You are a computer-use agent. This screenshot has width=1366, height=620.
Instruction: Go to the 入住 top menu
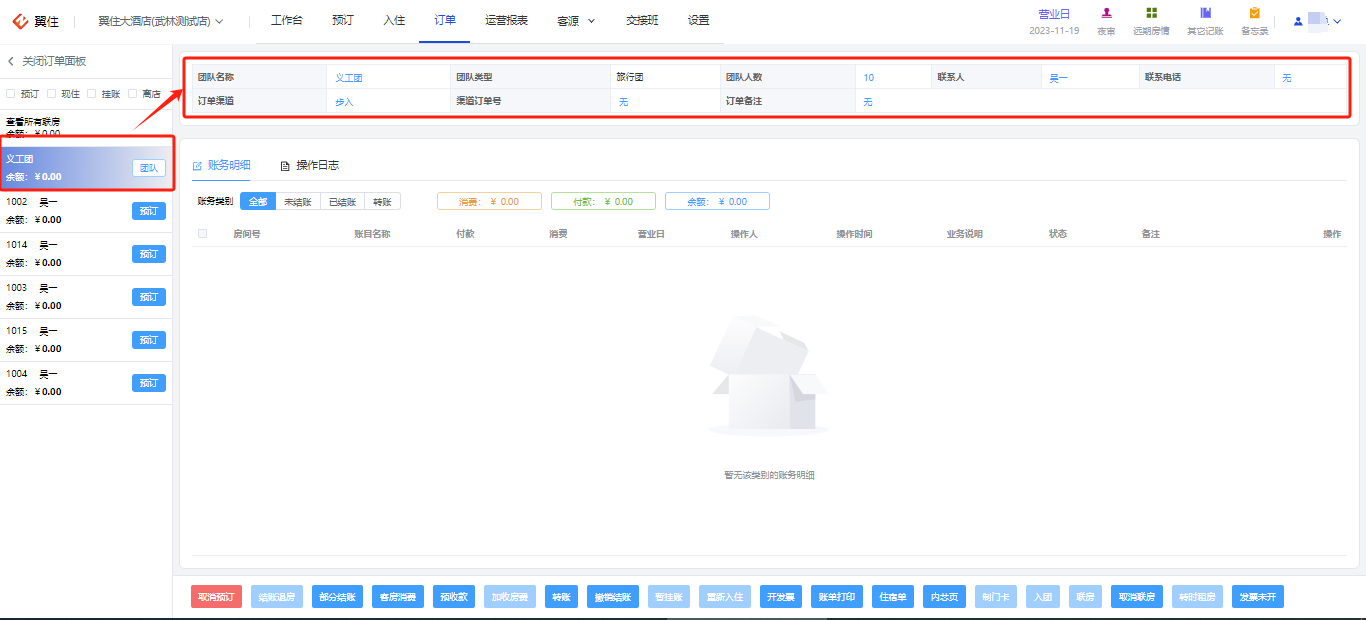(x=394, y=20)
